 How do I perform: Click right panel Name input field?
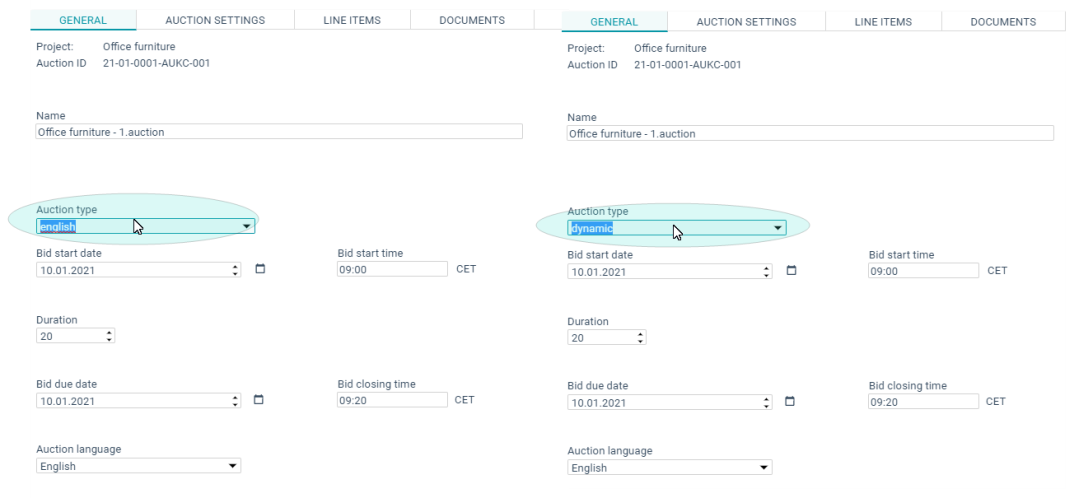(x=810, y=133)
